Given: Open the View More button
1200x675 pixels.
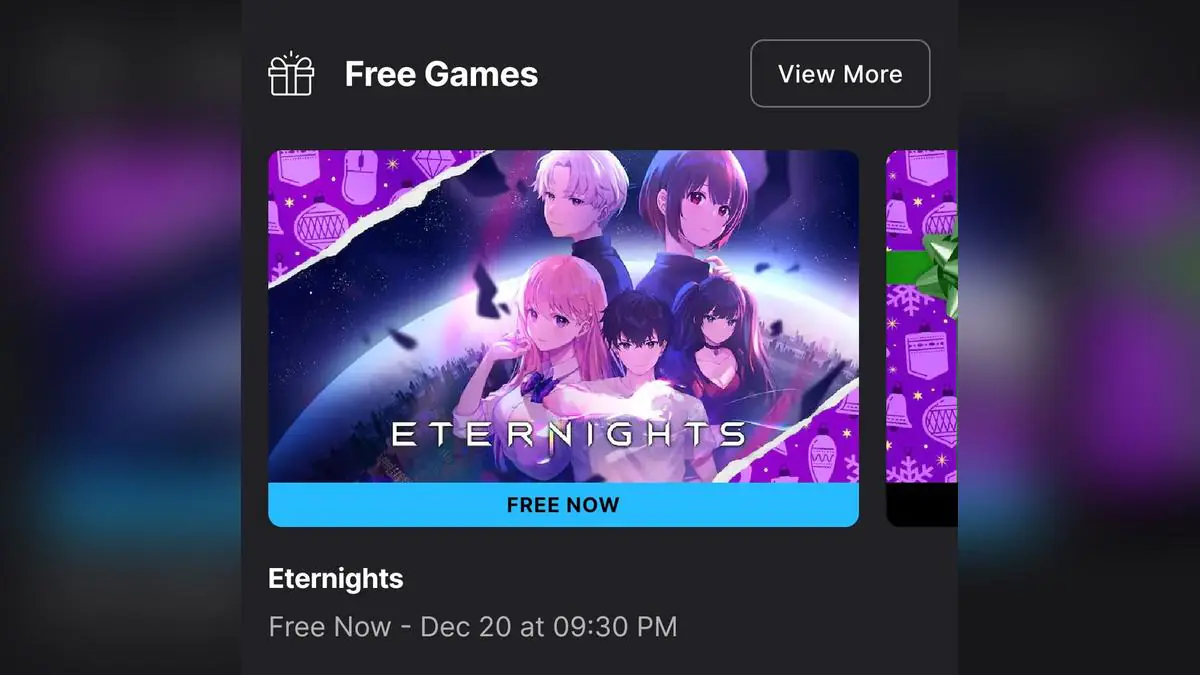Looking at the screenshot, I should [840, 73].
